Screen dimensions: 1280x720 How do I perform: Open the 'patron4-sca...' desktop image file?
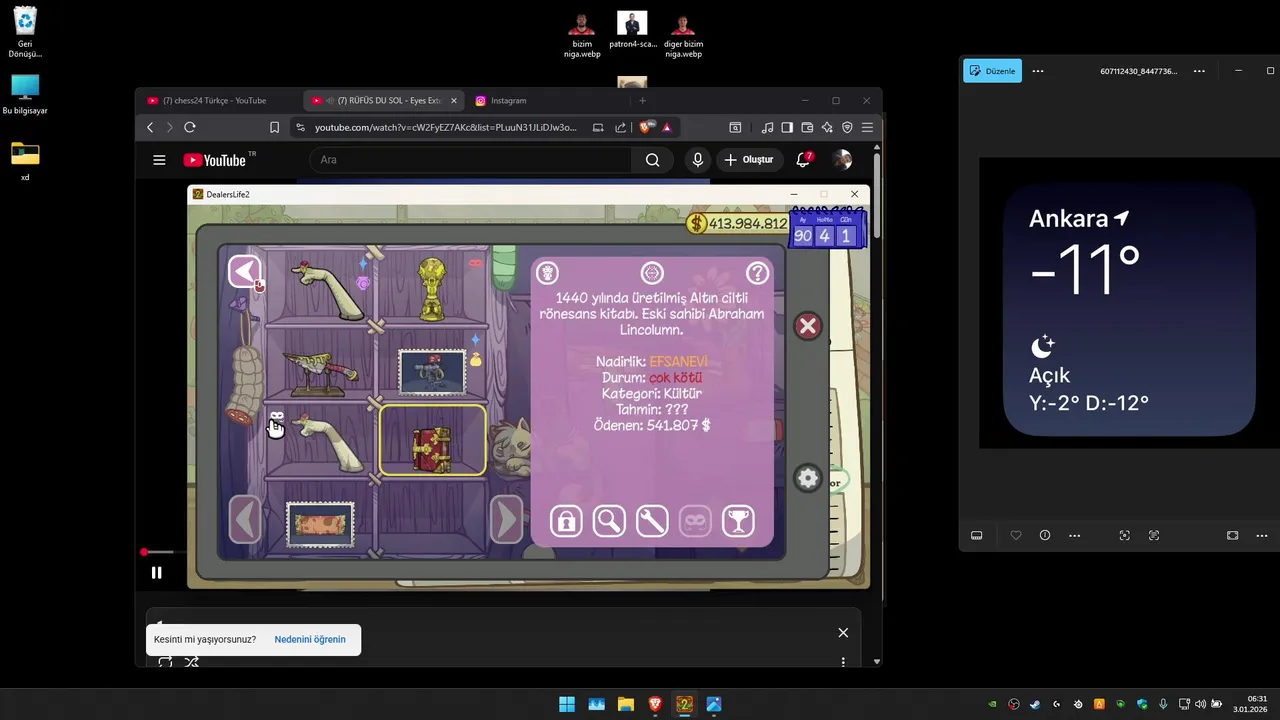click(632, 30)
